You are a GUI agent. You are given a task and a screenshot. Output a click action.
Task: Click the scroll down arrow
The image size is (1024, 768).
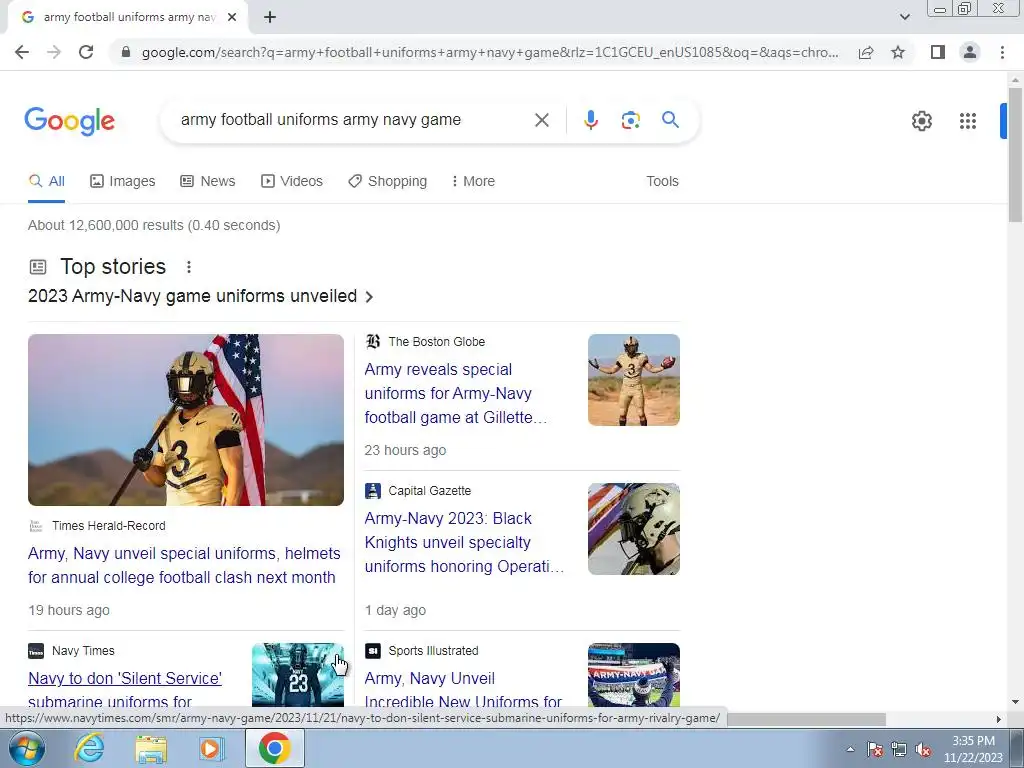pyautogui.click(x=1015, y=703)
